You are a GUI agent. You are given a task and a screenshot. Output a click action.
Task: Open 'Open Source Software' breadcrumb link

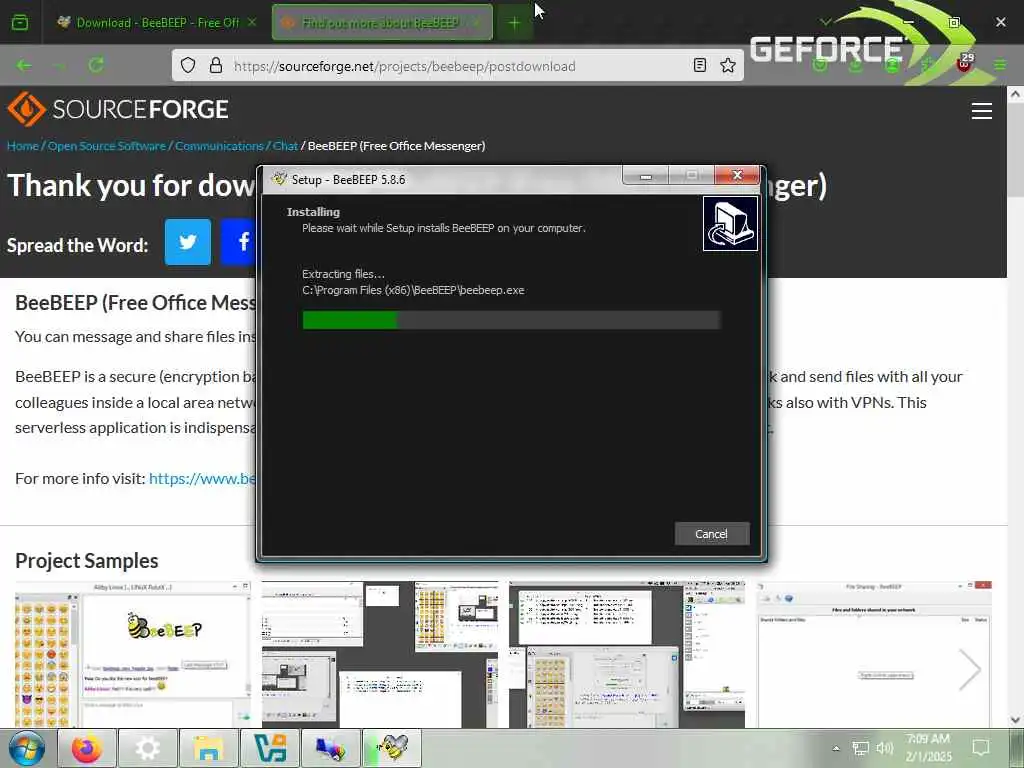[x=107, y=146]
